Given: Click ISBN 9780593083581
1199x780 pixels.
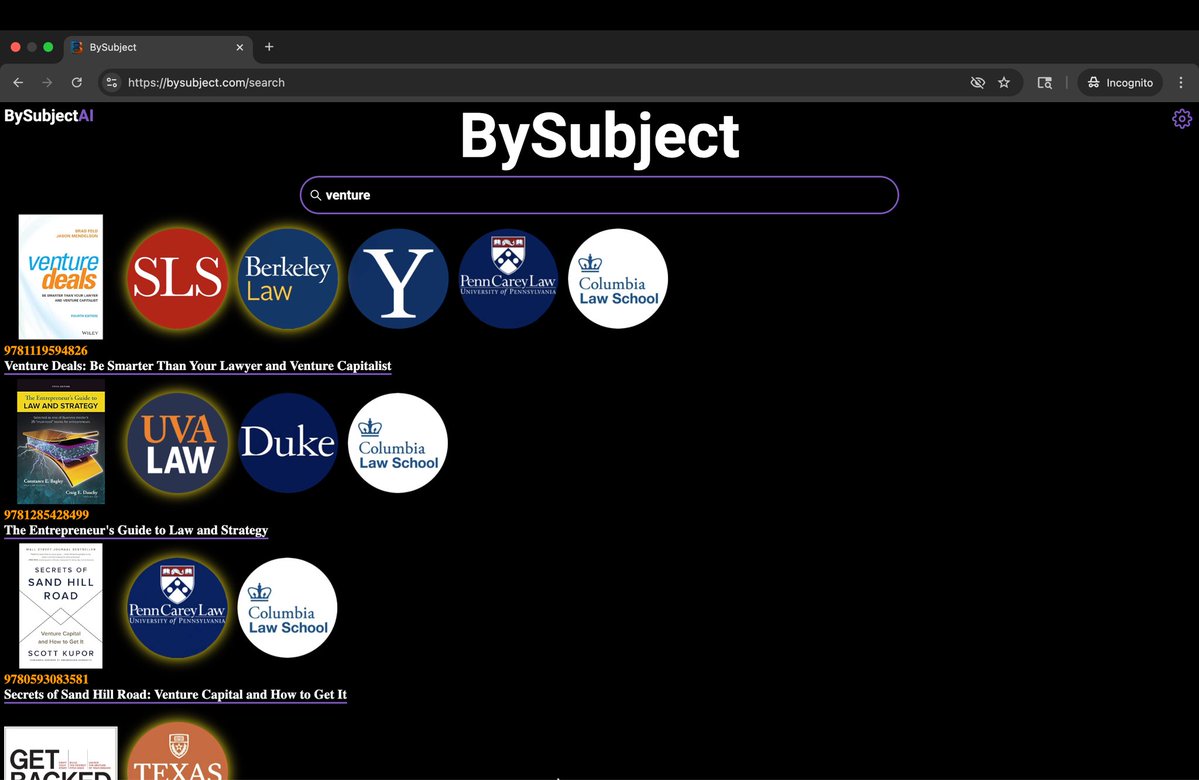Looking at the screenshot, I should (46, 679).
